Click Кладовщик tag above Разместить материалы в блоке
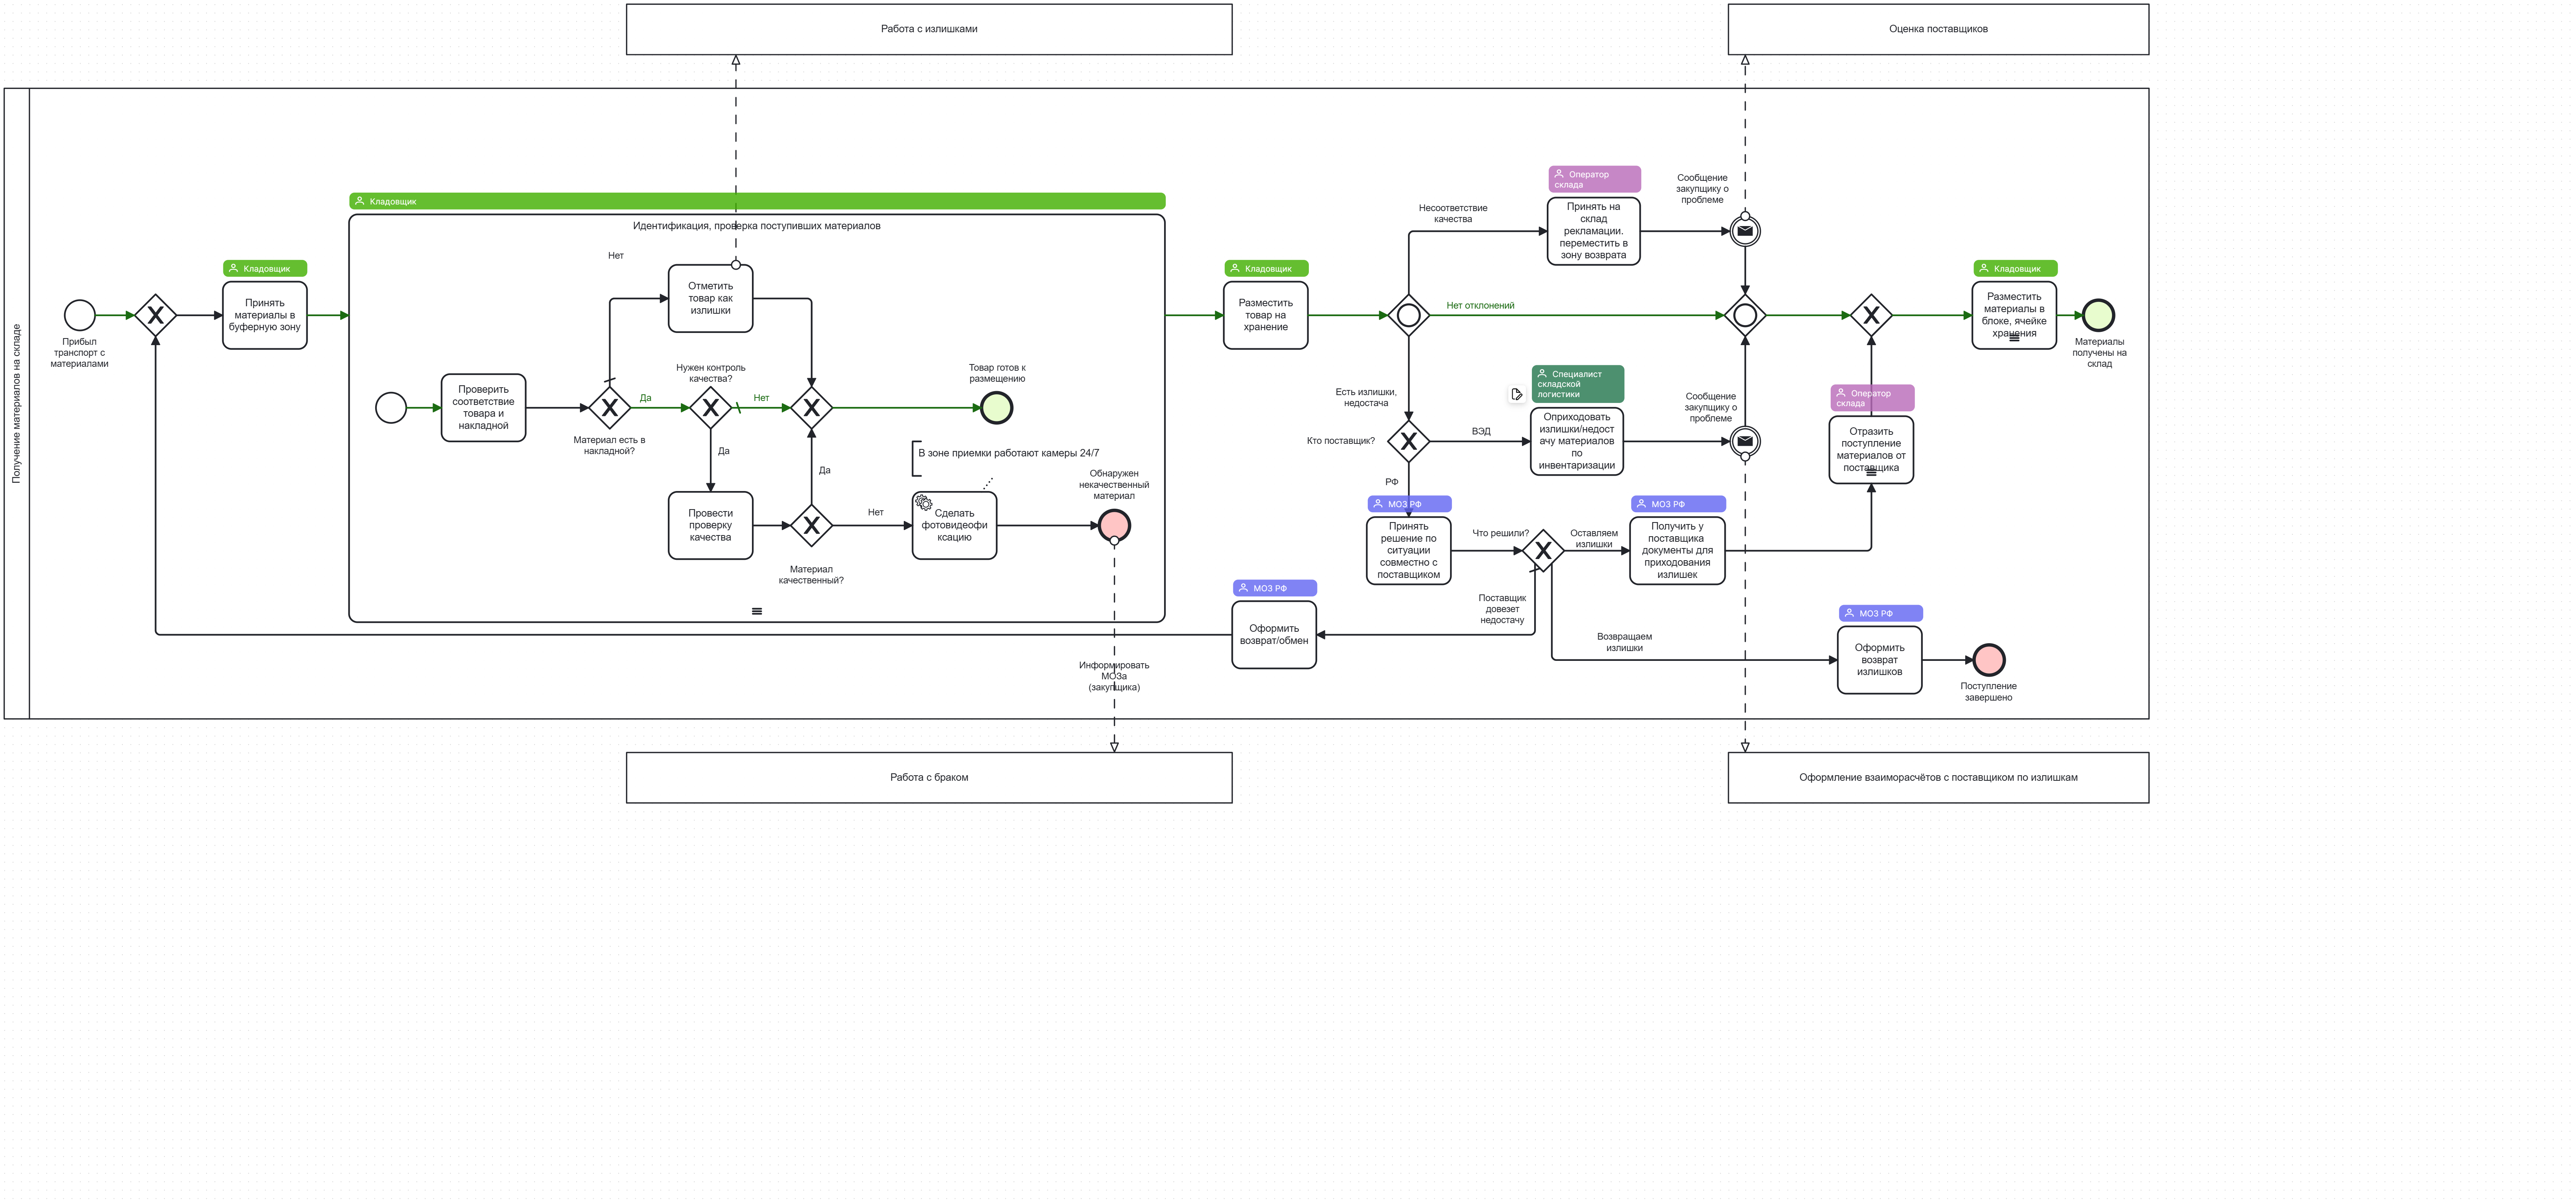Screen dimensions: 2576x1203 click(2015, 268)
